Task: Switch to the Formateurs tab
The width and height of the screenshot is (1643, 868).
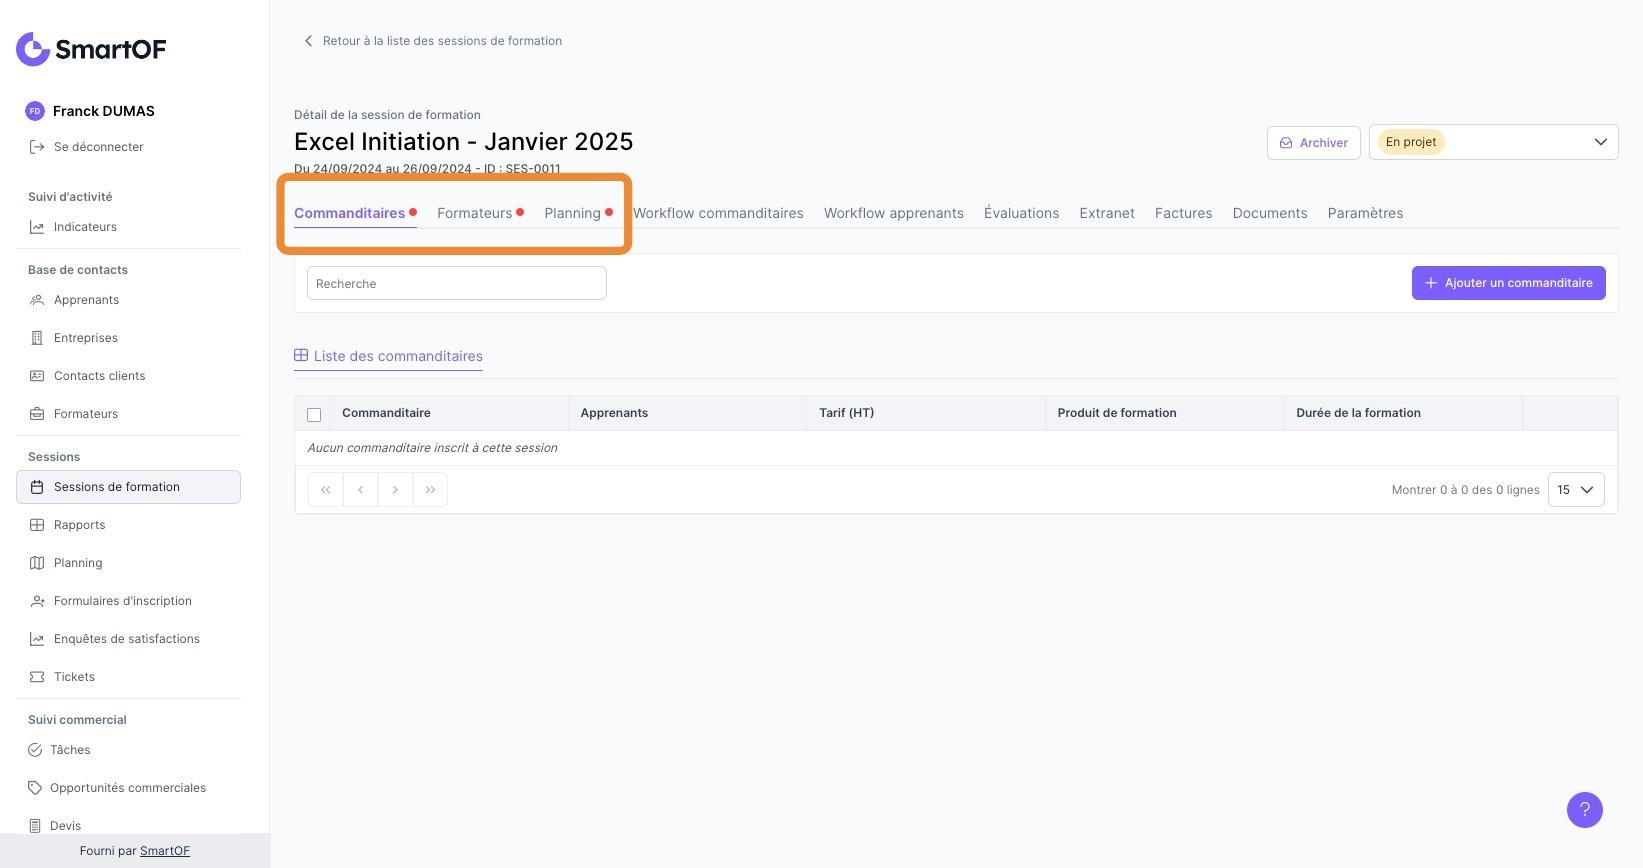Action: 474,213
